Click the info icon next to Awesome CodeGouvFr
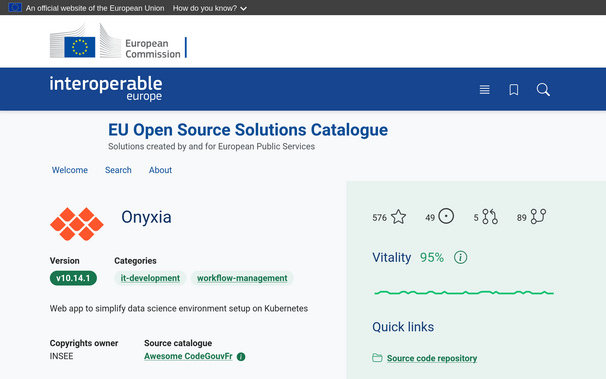The height and width of the screenshot is (379, 606). [x=241, y=357]
